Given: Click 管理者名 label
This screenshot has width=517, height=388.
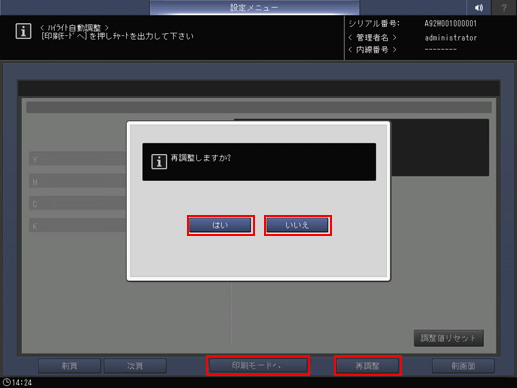Looking at the screenshot, I should tap(372, 38).
